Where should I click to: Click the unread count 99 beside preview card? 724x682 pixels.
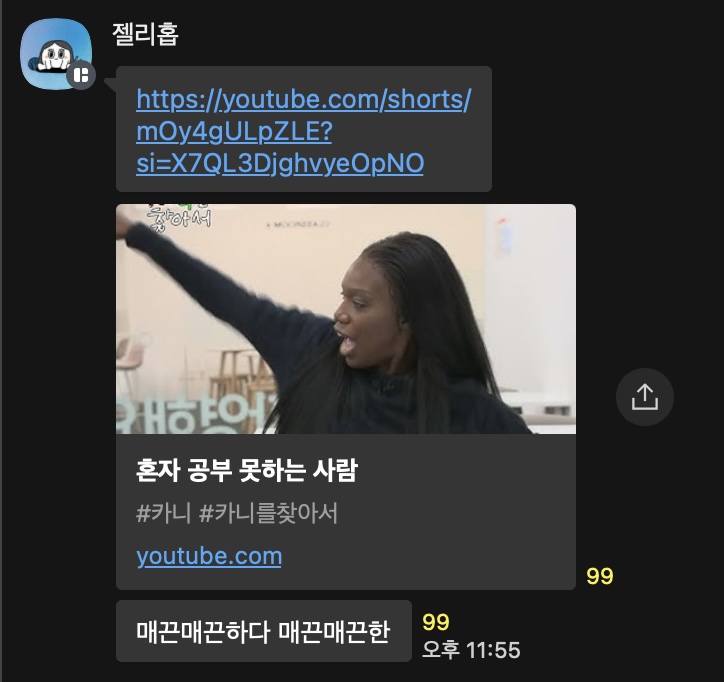click(x=600, y=576)
